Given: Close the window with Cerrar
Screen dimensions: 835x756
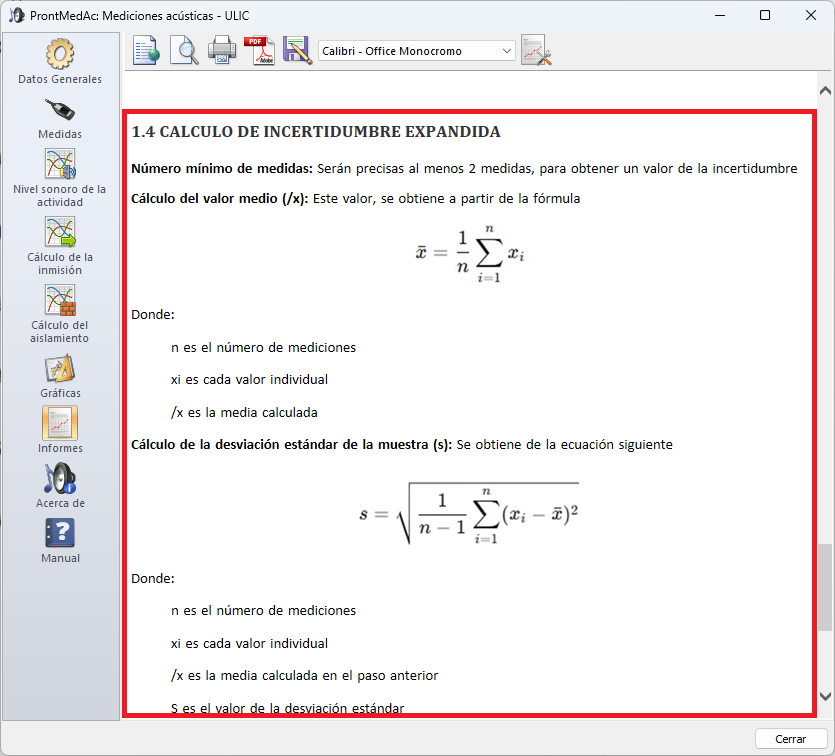Looking at the screenshot, I should (789, 738).
